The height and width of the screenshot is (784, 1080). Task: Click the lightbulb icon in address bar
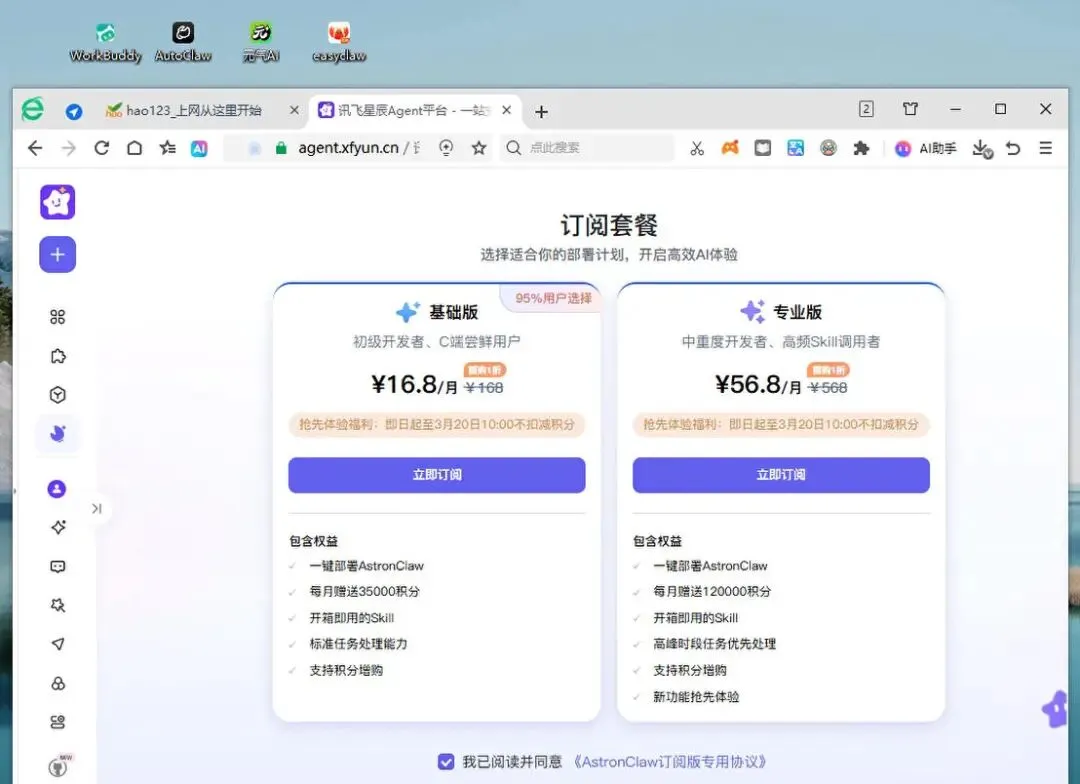(x=446, y=148)
